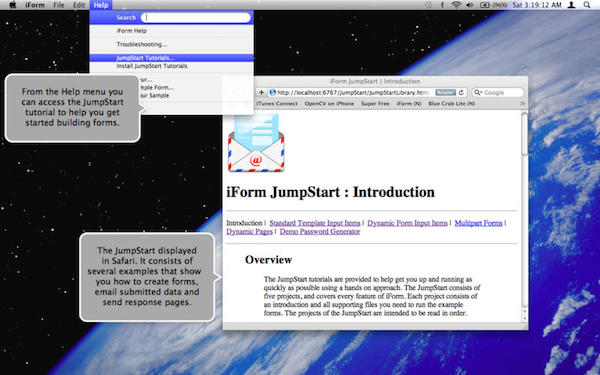Click the Bluetooth status icon

pos(442,5)
